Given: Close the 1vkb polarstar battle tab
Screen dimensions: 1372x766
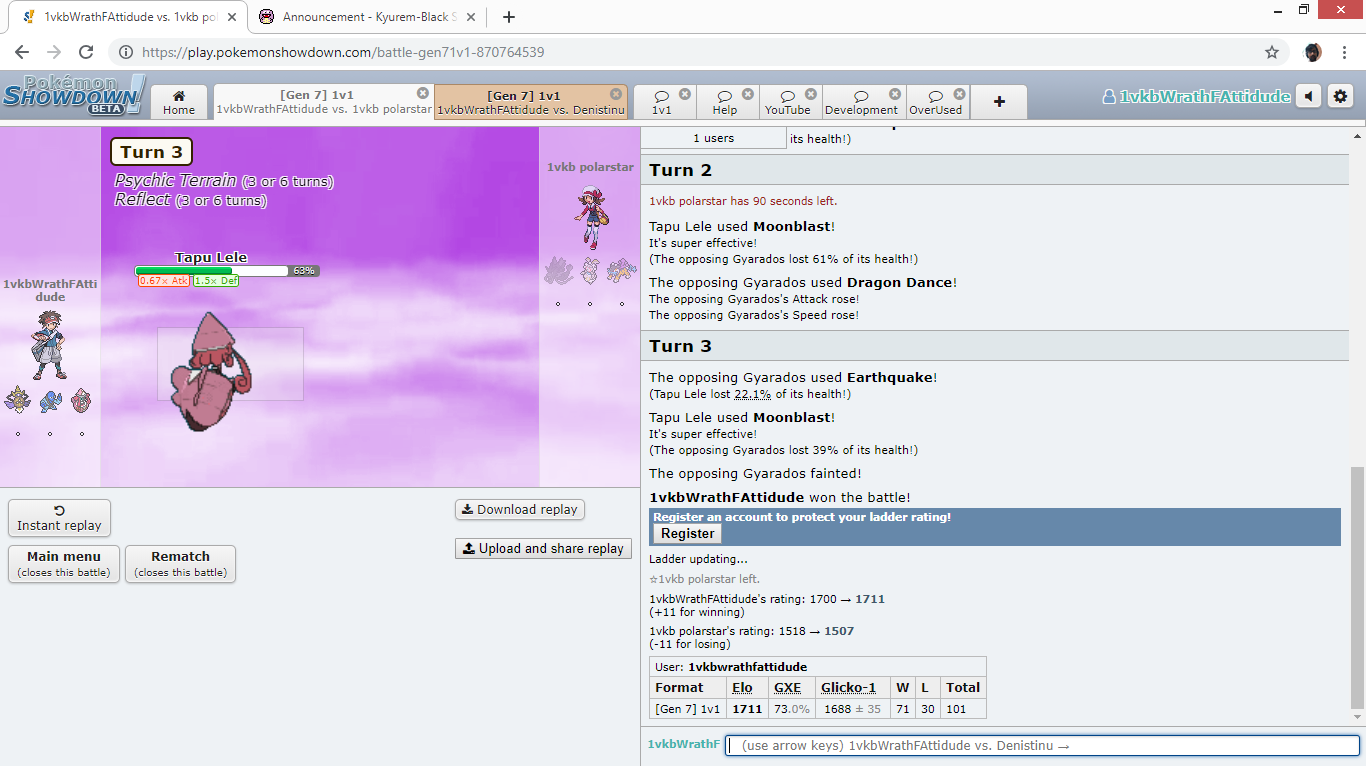Looking at the screenshot, I should pos(423,93).
